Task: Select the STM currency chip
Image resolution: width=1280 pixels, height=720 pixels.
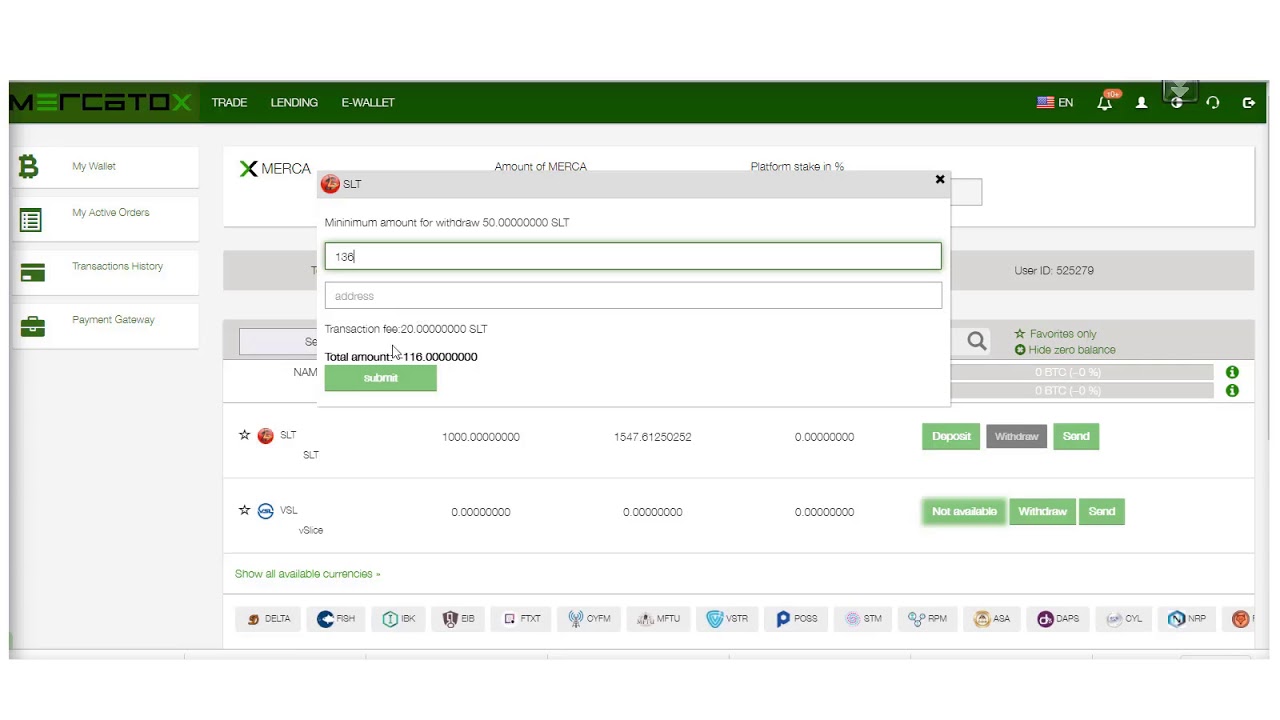Action: coord(864,619)
